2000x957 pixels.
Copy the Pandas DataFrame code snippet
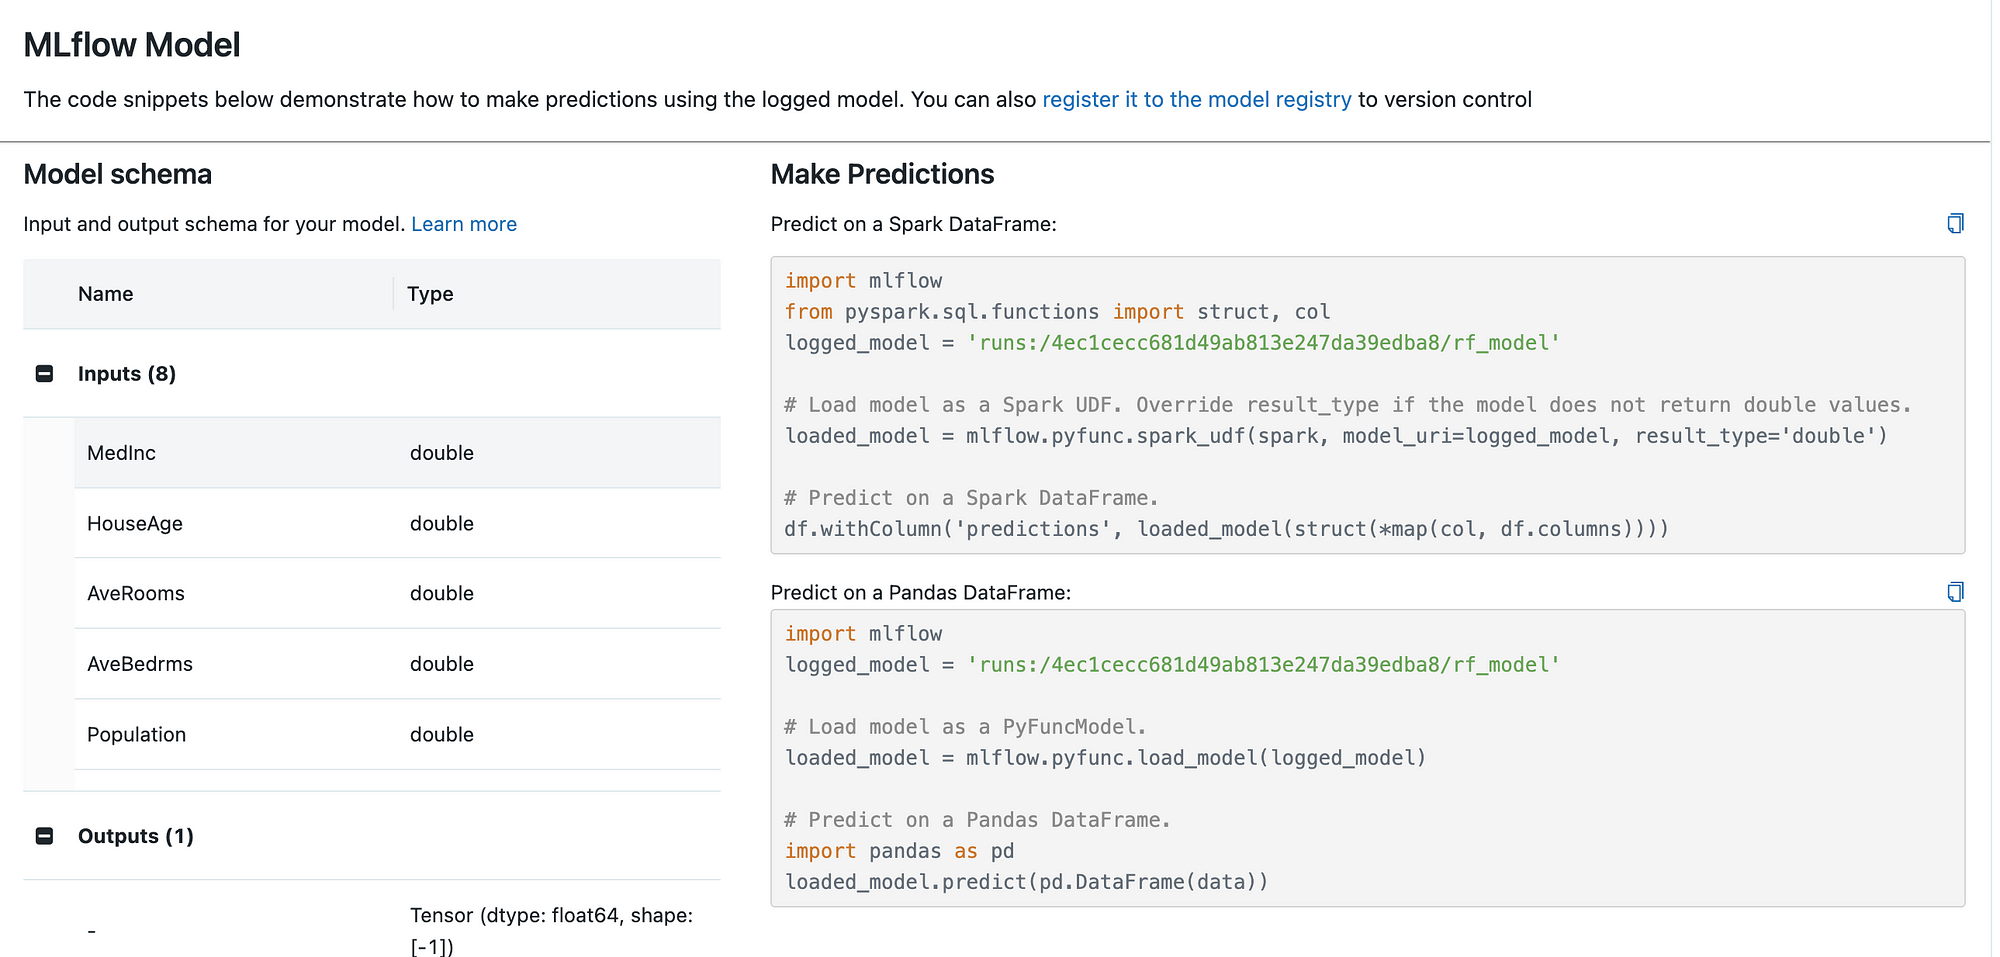tap(1955, 592)
